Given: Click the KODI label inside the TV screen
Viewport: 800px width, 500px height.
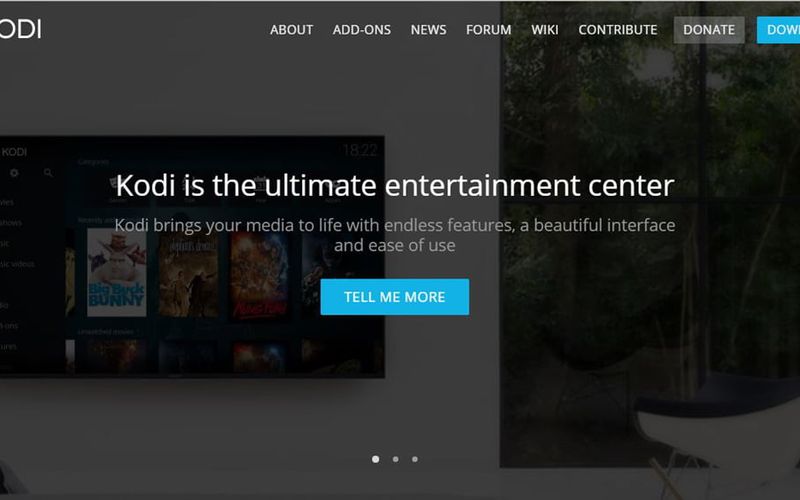Looking at the screenshot, I should [14, 152].
